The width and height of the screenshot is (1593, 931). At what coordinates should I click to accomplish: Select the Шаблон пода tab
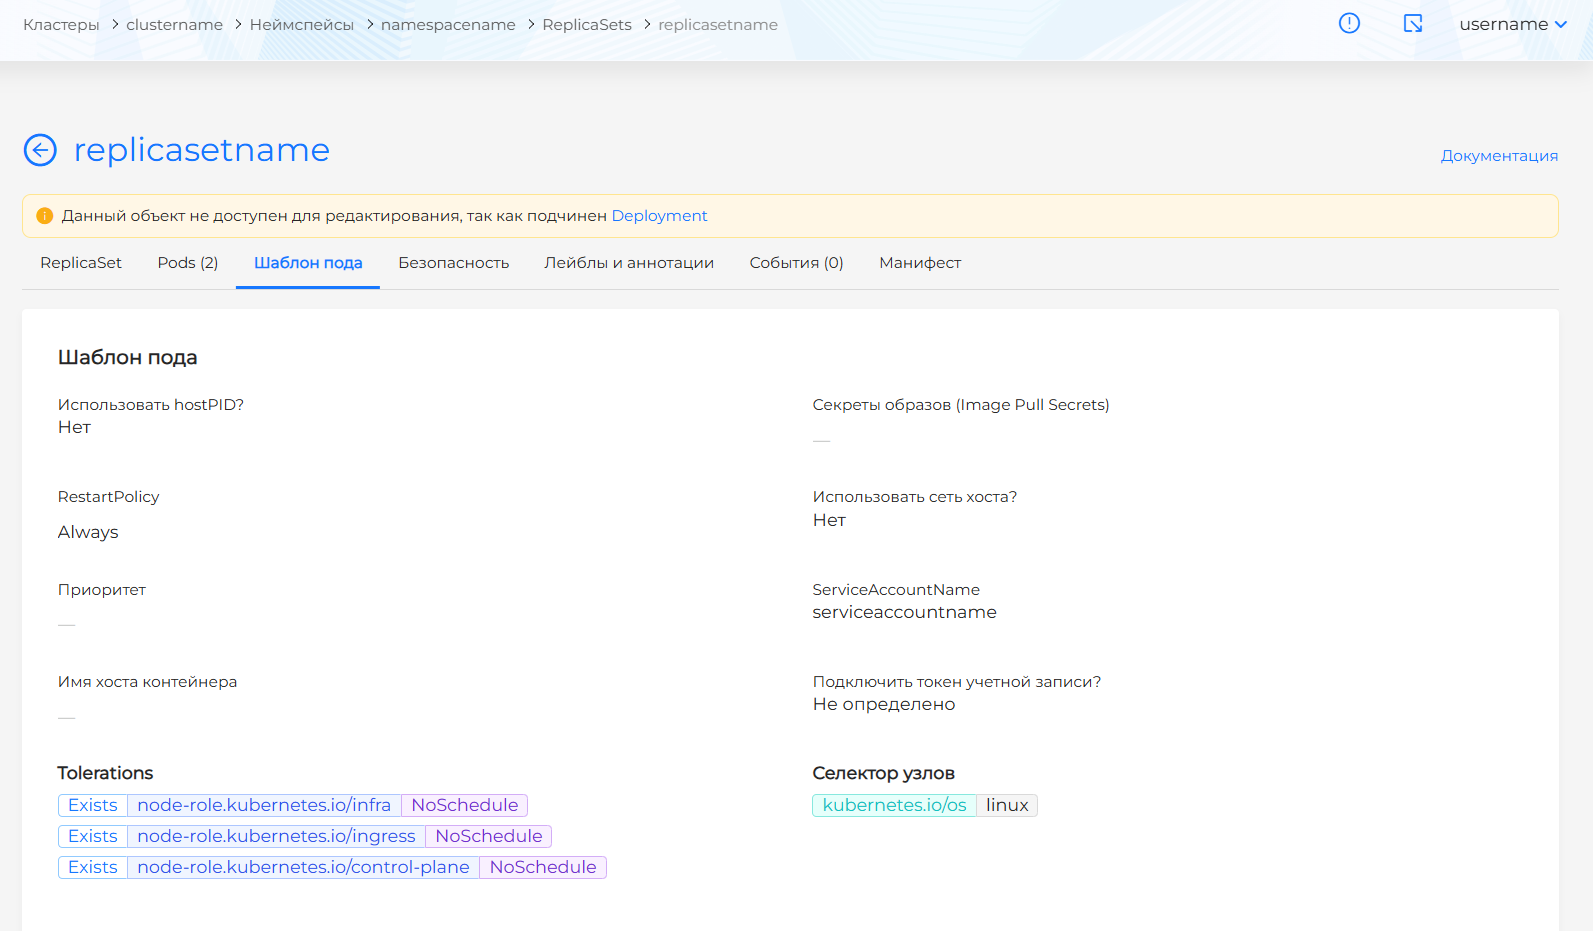click(x=308, y=263)
